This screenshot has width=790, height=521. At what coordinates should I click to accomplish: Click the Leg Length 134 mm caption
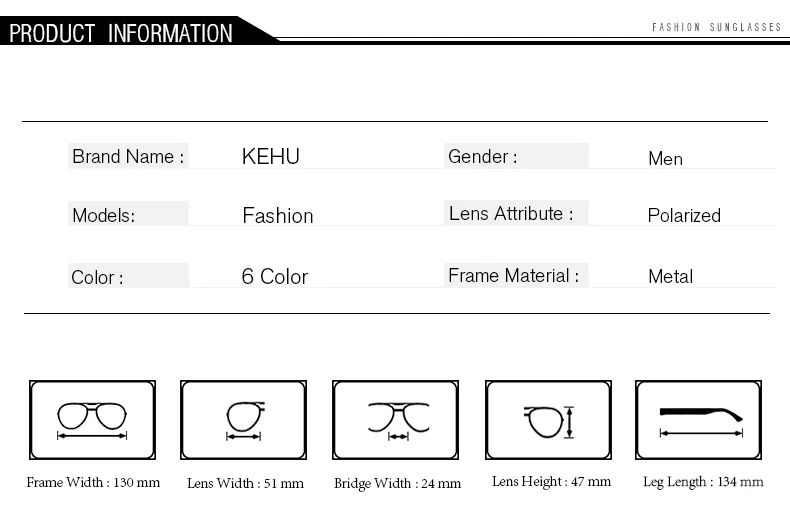(x=703, y=482)
